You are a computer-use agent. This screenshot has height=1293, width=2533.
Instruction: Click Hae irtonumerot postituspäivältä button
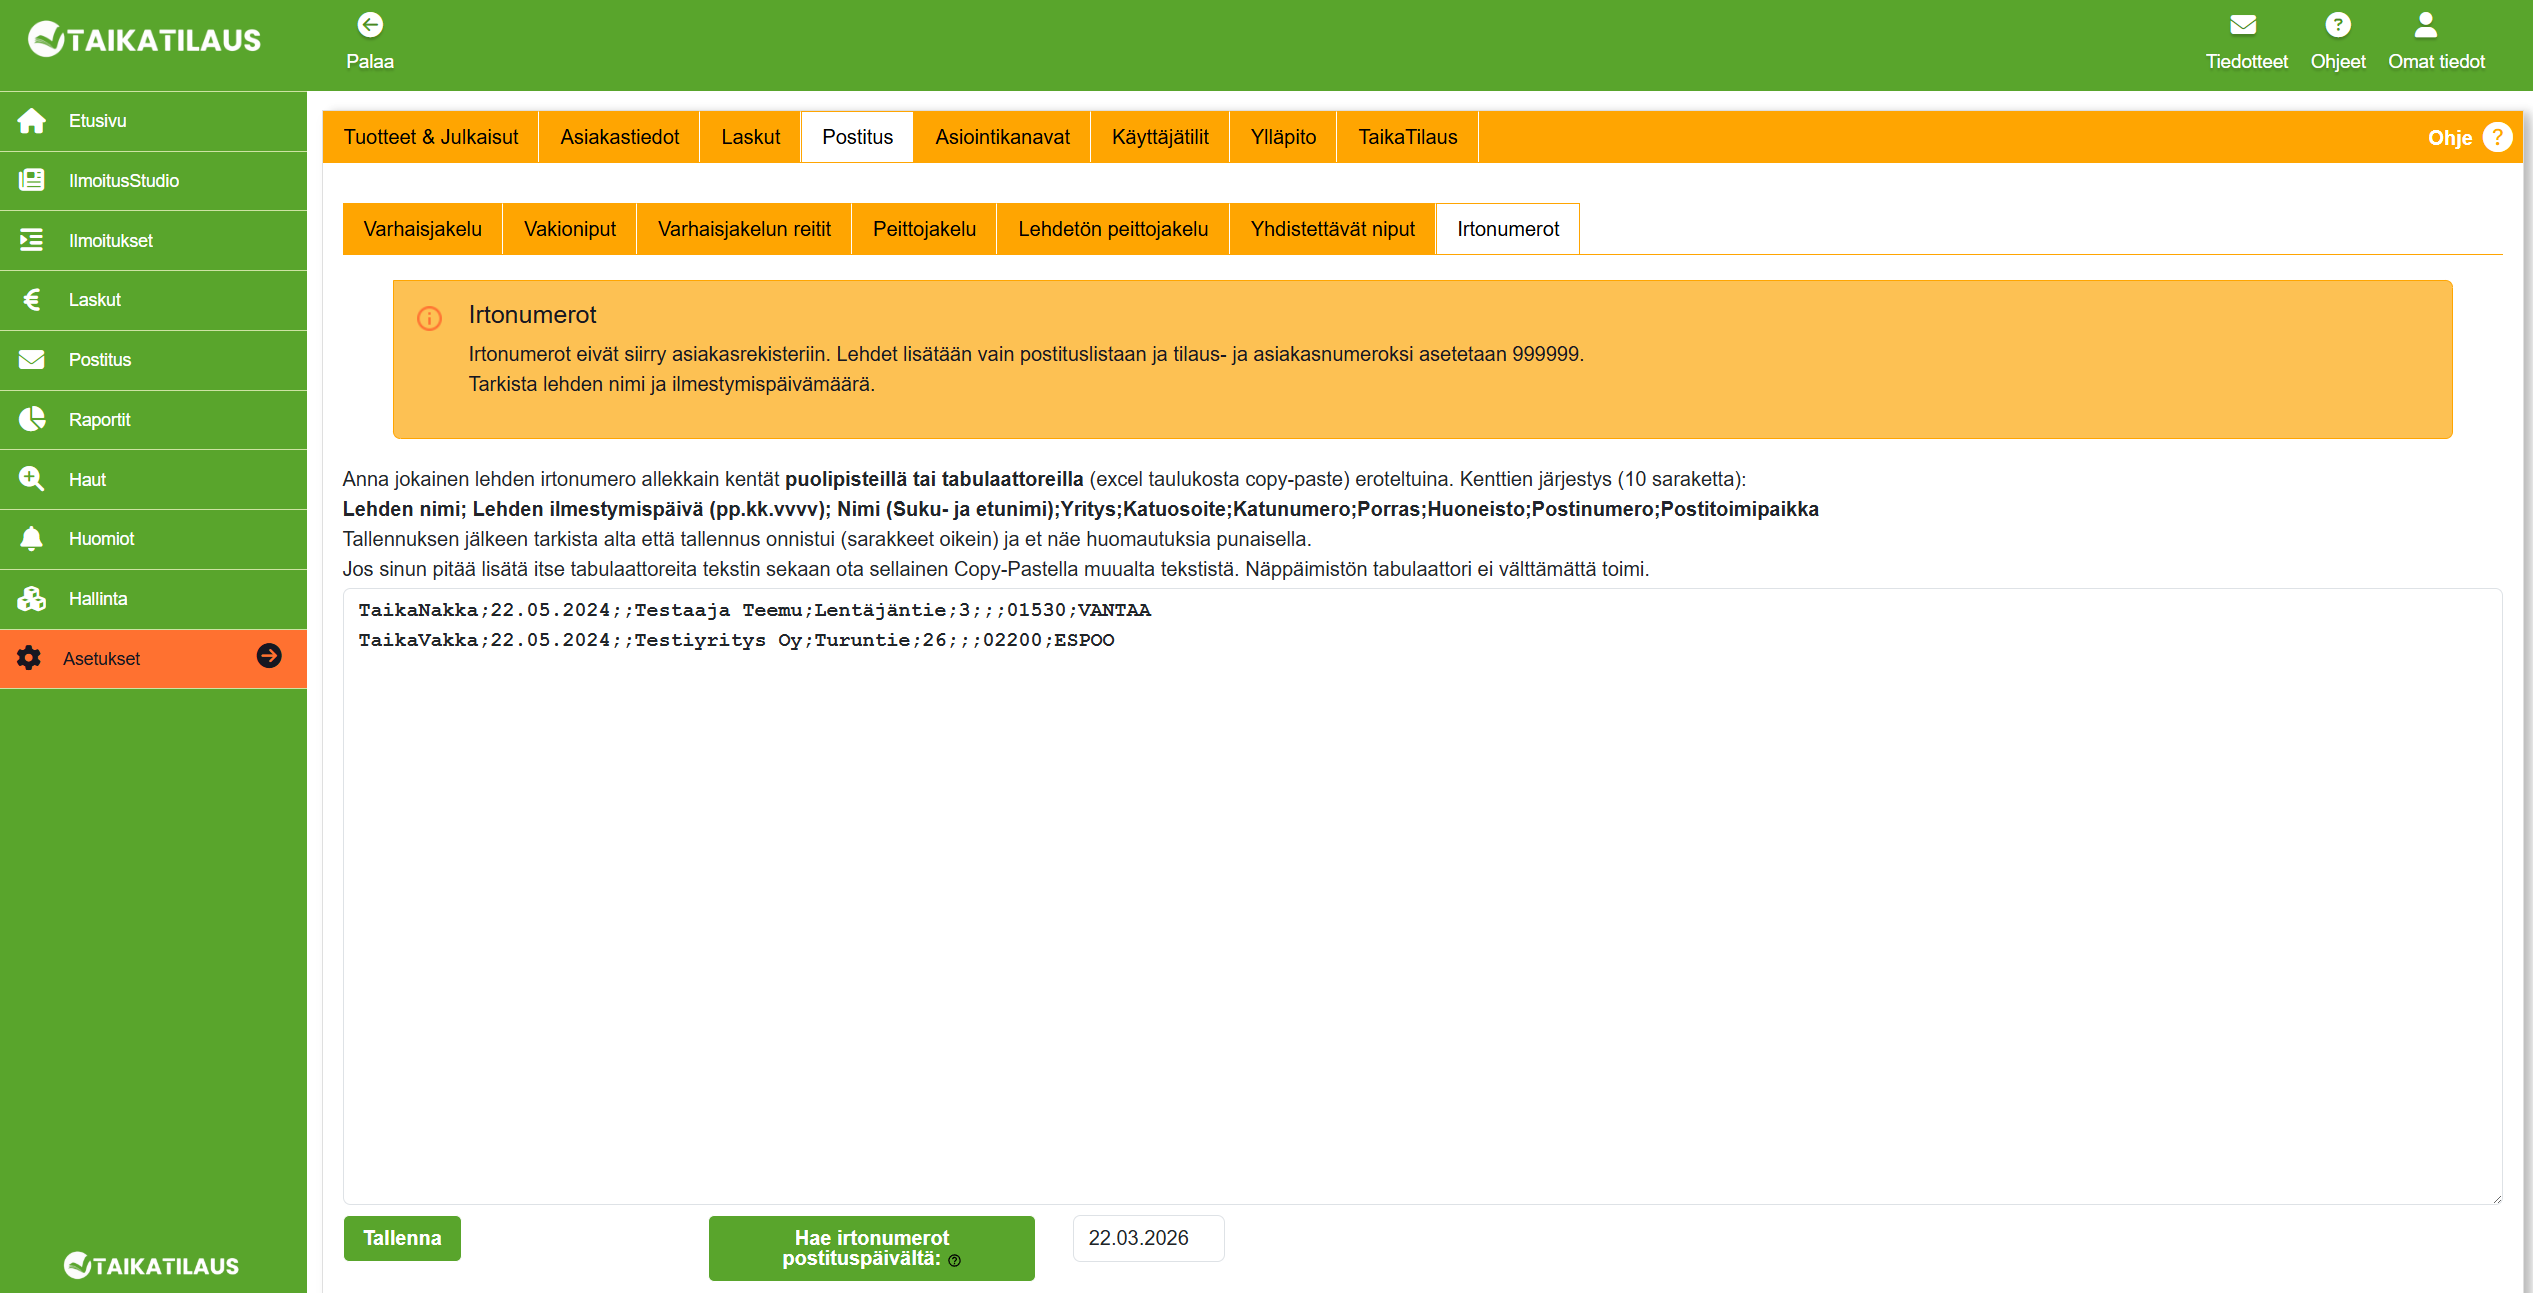[871, 1247]
